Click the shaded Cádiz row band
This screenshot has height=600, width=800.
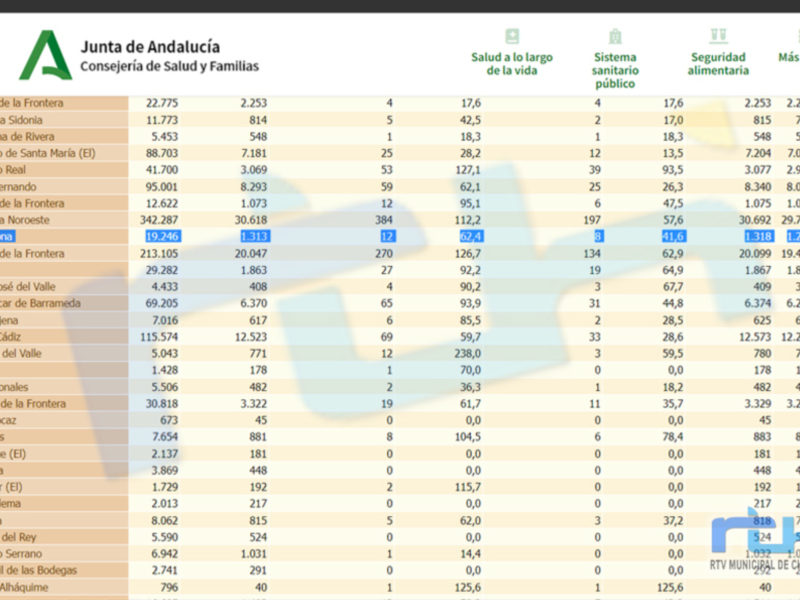tap(60, 337)
